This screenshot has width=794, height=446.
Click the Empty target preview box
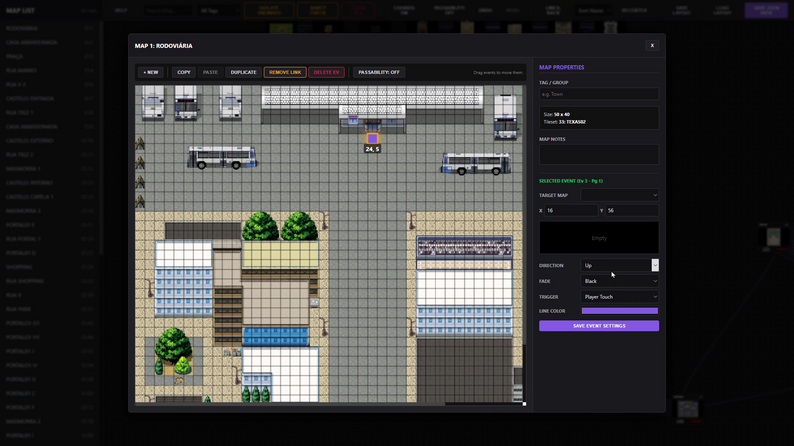click(x=599, y=237)
